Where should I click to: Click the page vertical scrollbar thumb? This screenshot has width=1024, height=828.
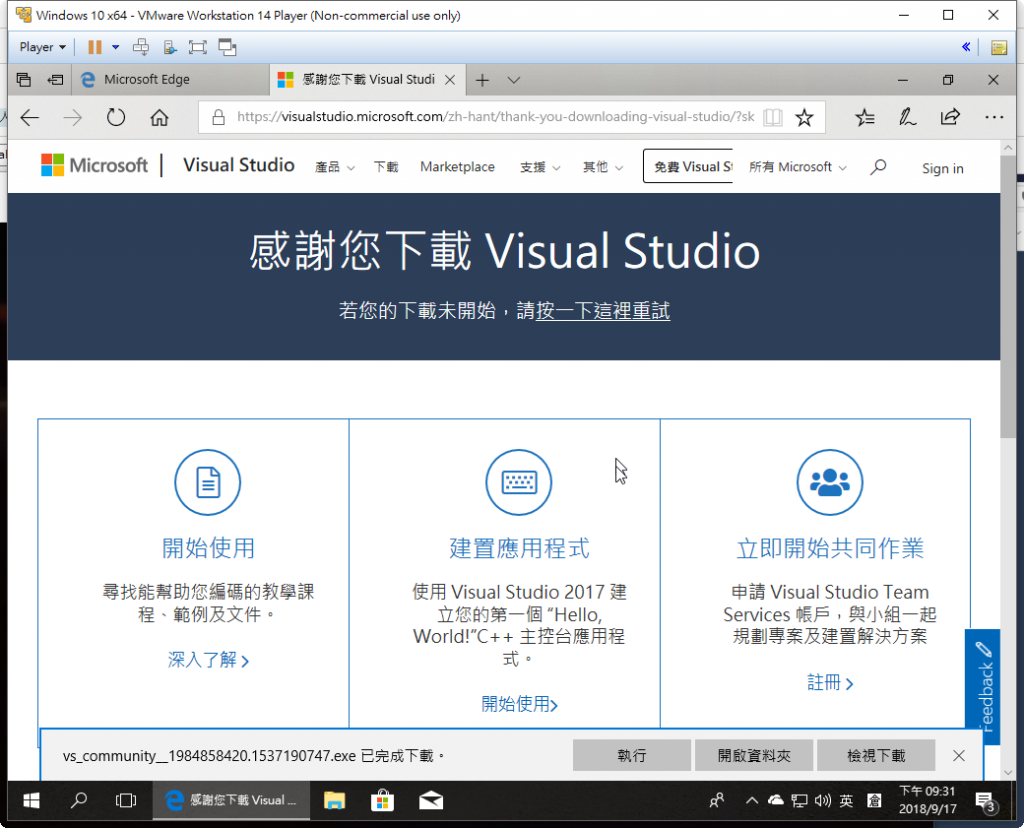tap(1008, 297)
